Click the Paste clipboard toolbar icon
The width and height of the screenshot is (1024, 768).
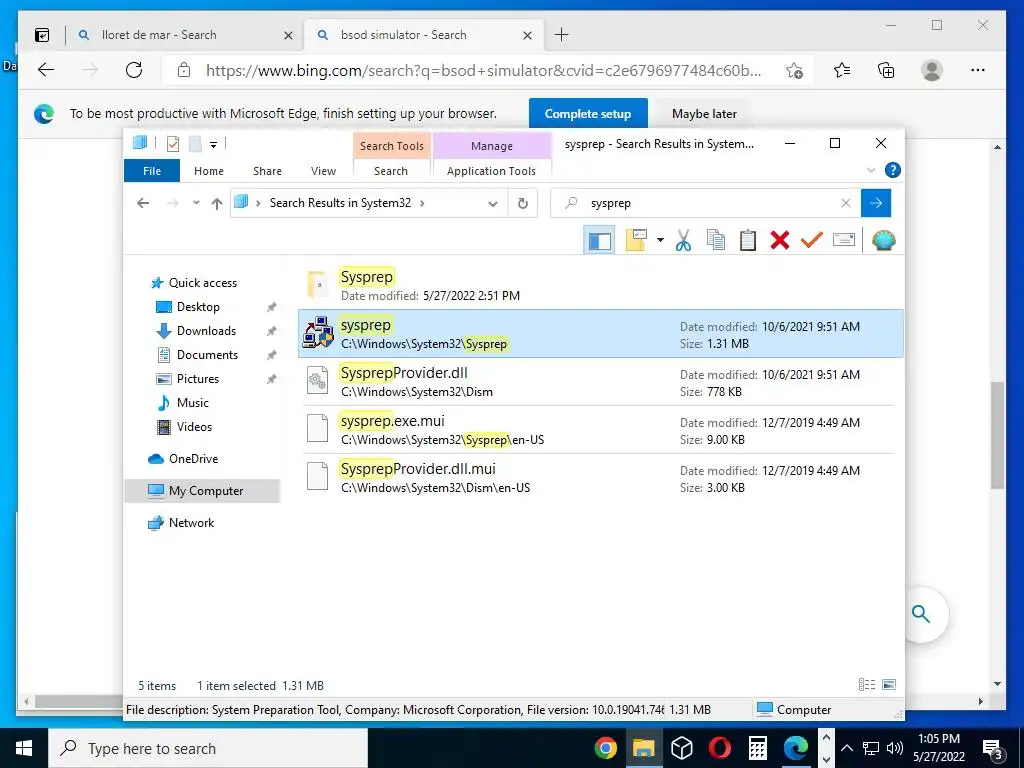748,240
